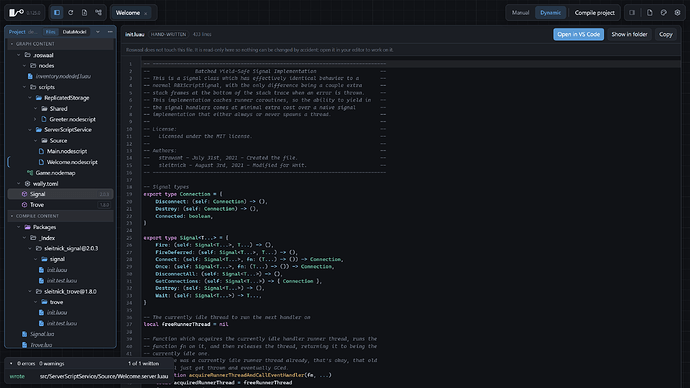
Task: Collapse the nodes folder chevron
Action: 24,66
